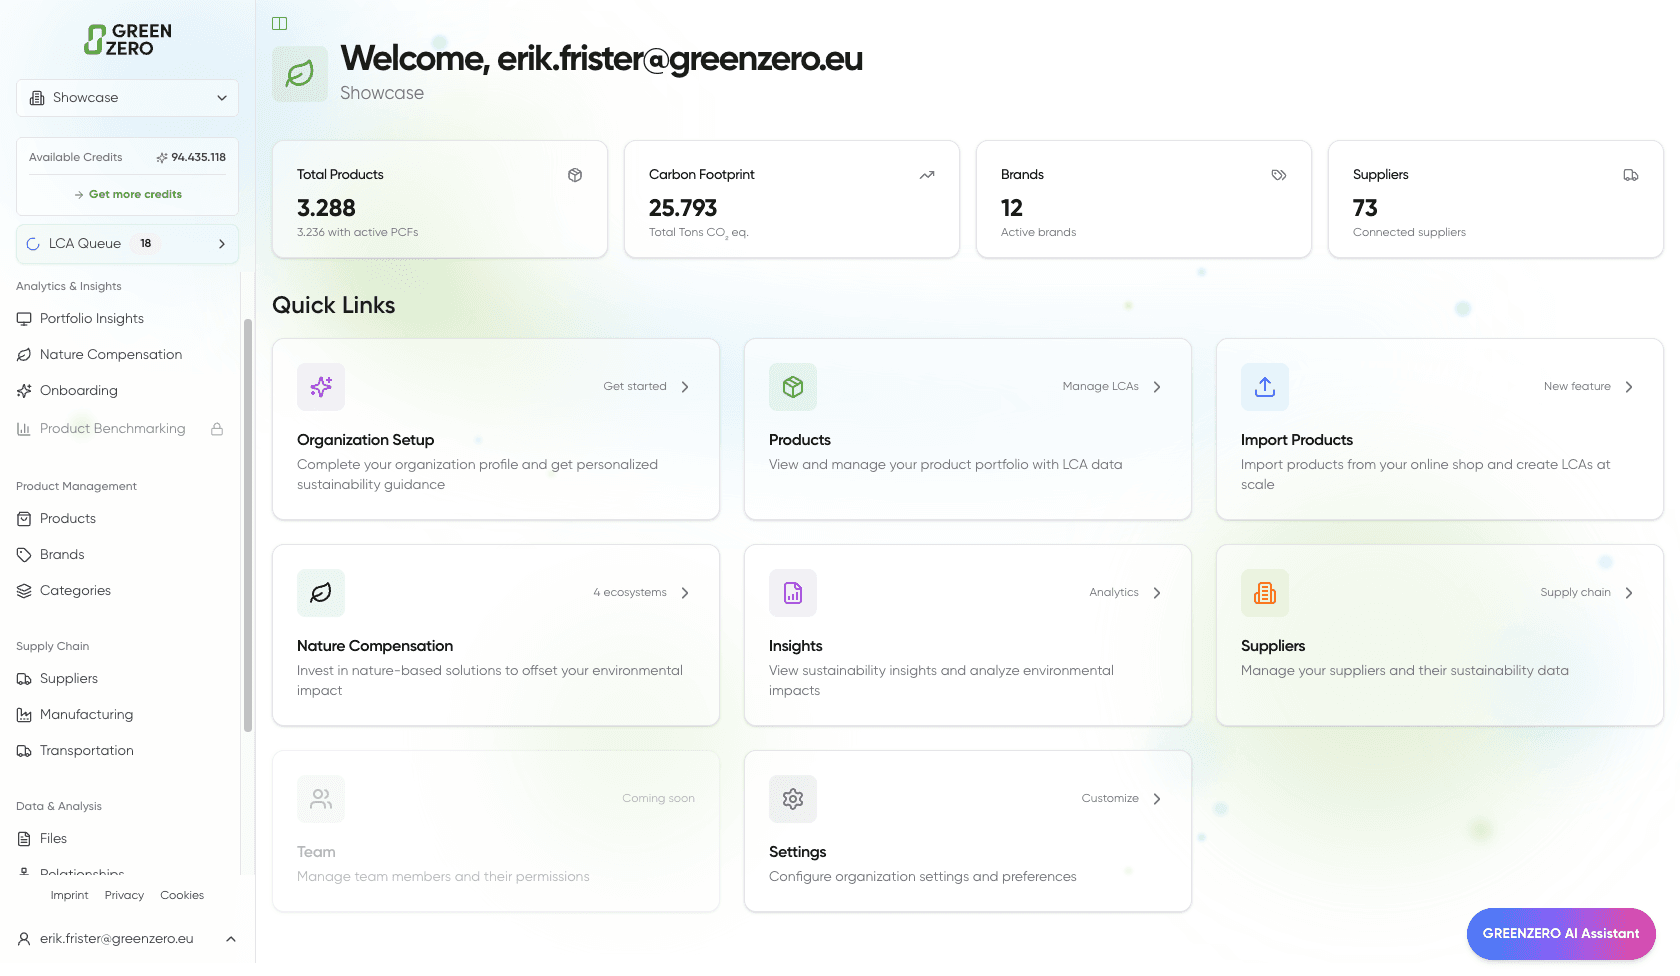Expand the LCA Queue panel
1680x976 pixels.
point(127,243)
